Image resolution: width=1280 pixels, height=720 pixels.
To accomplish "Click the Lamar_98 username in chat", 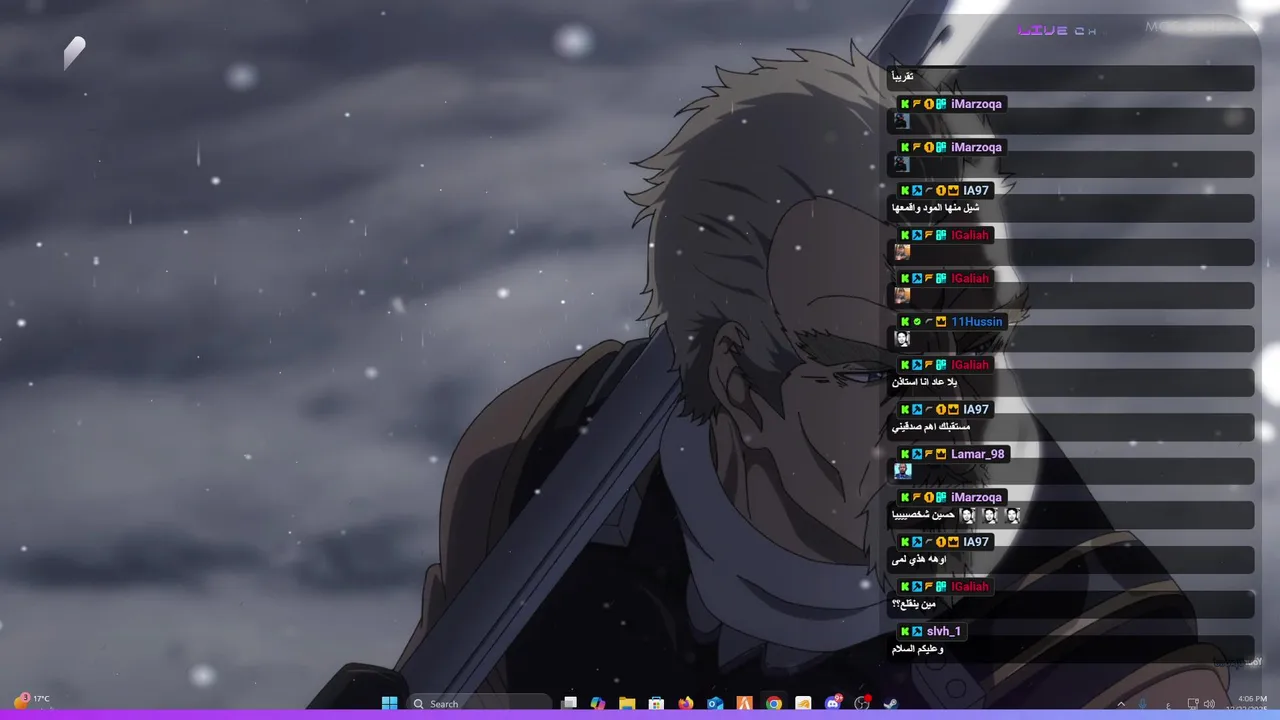I will pyautogui.click(x=978, y=454).
